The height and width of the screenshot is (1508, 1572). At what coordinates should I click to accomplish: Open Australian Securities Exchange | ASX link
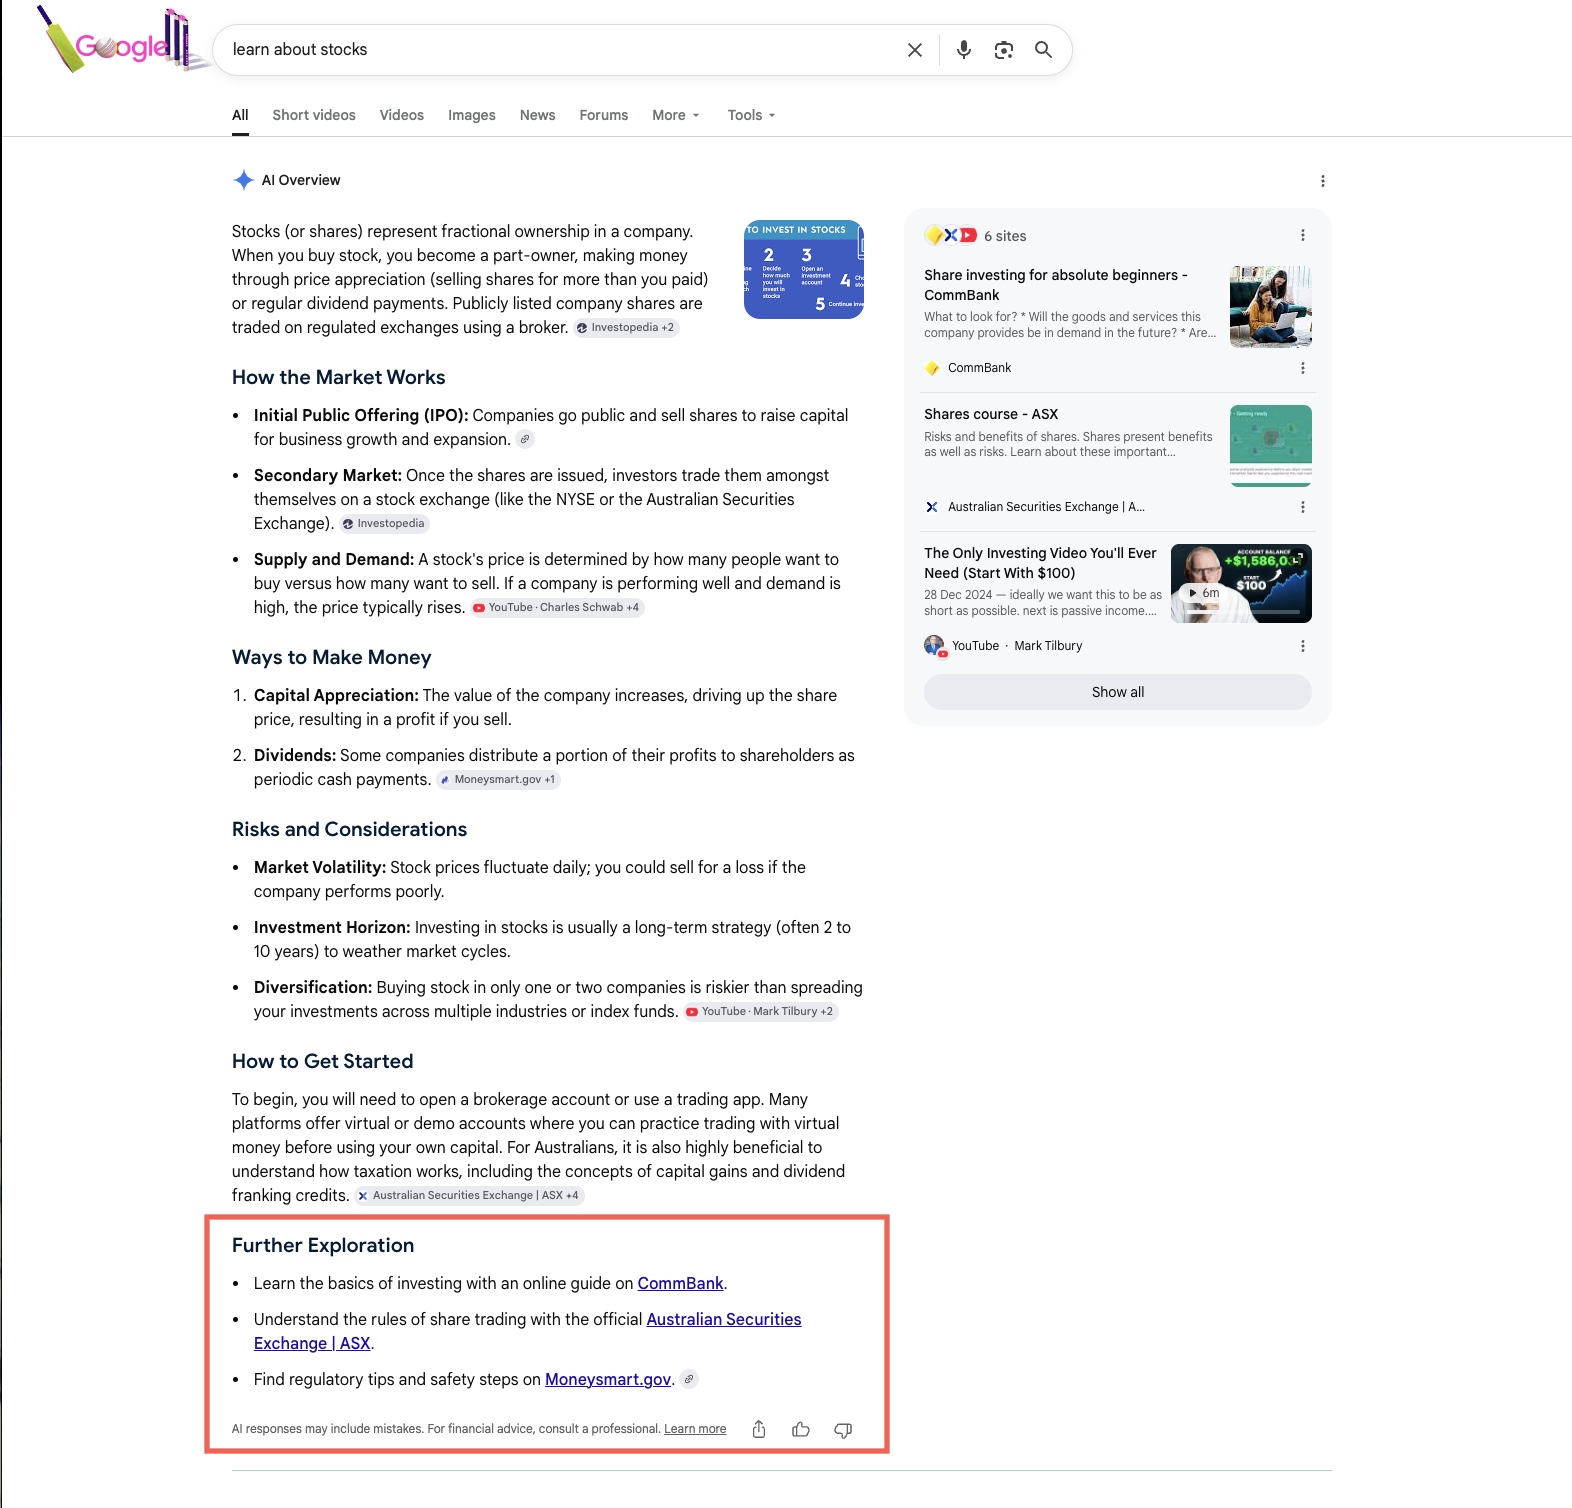pyautogui.click(x=527, y=1331)
